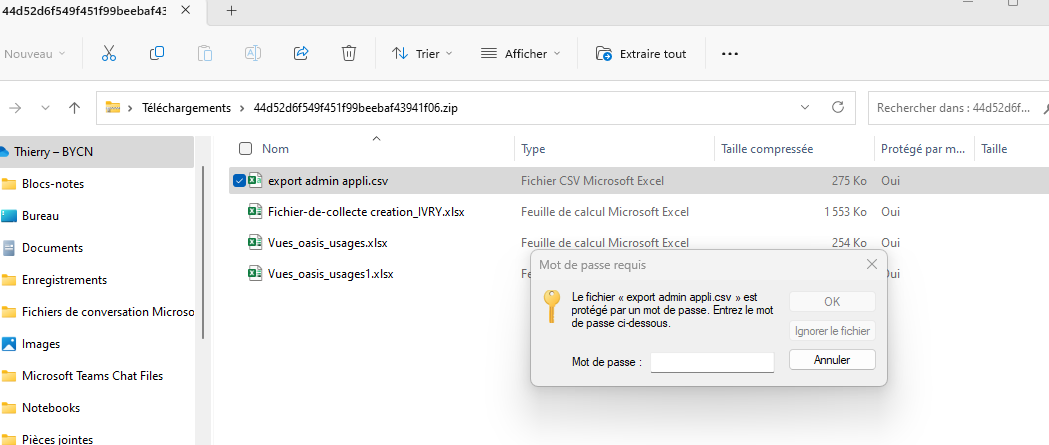Uncheck the export admin appli.csv checkbox

239,181
